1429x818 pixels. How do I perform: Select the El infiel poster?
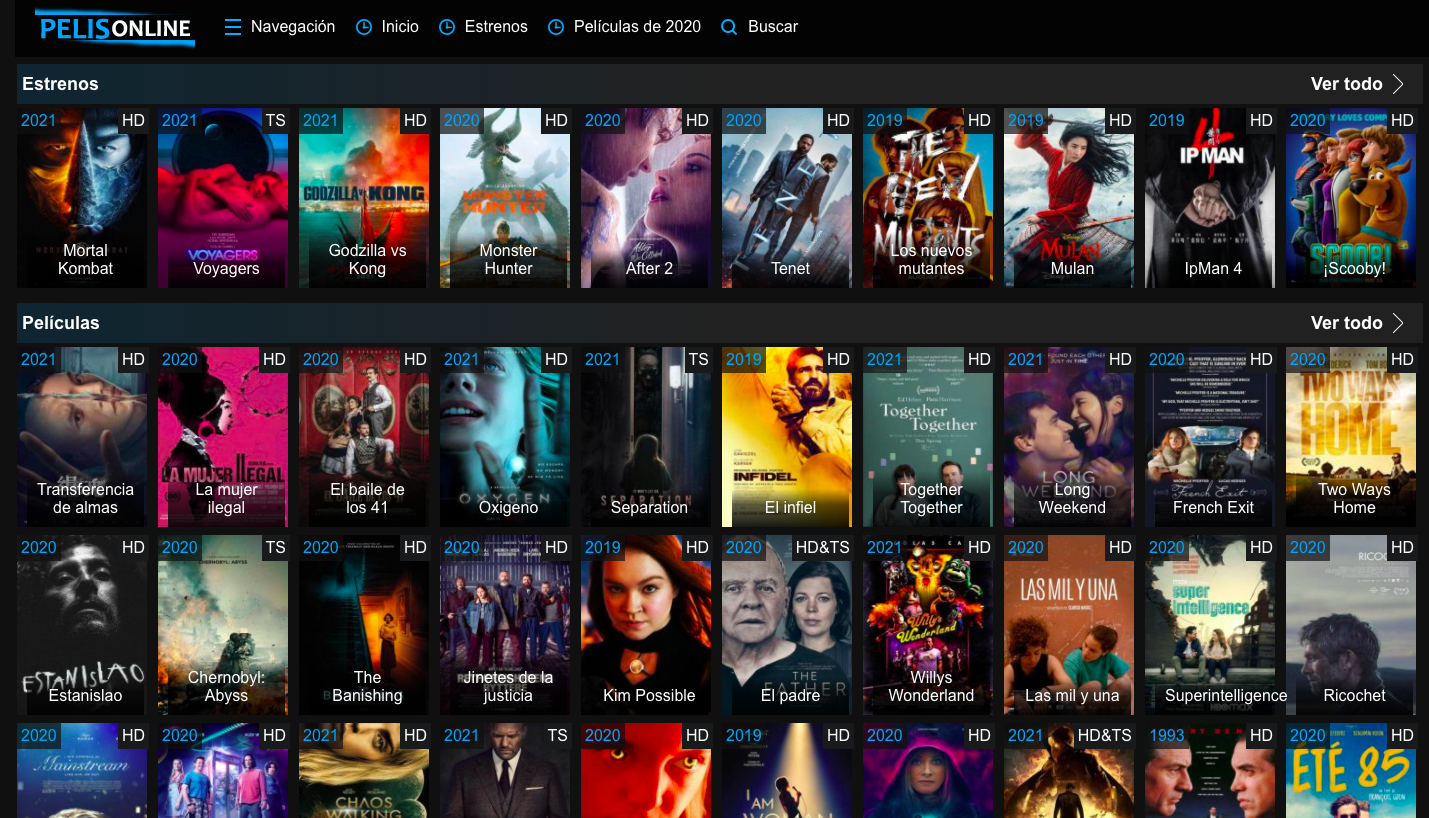[x=787, y=437]
